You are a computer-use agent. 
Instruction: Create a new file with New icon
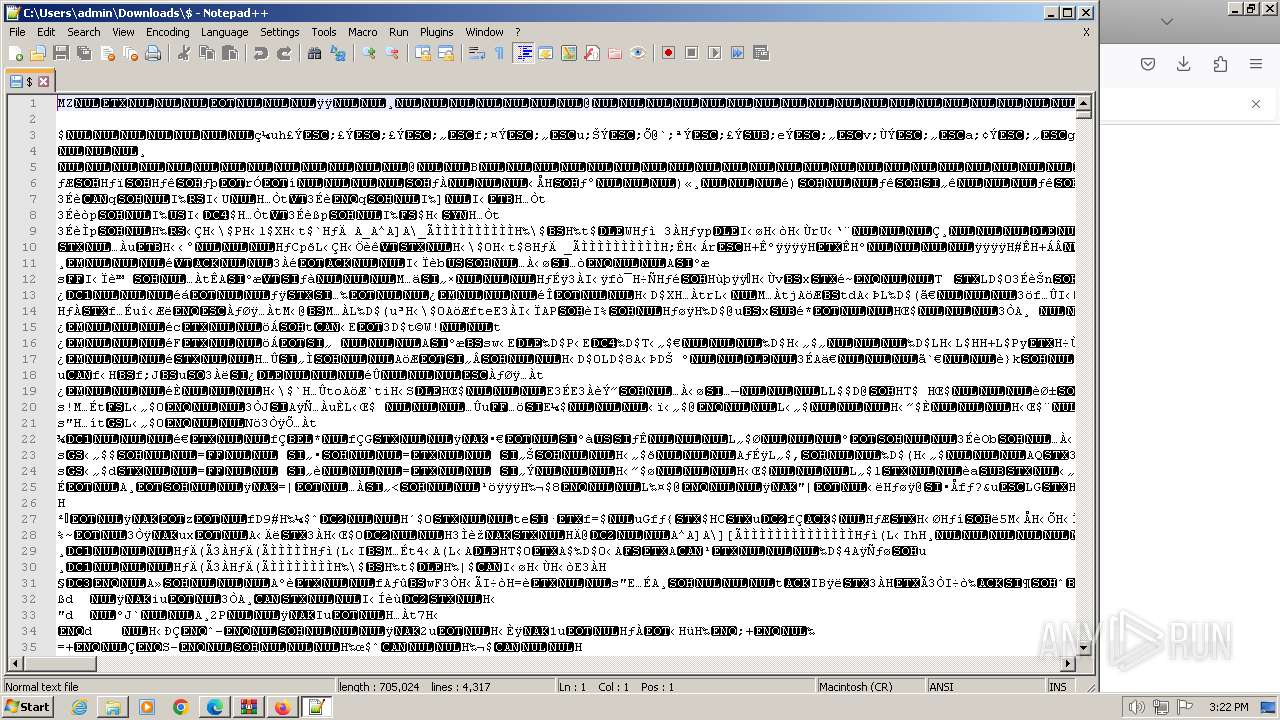click(x=16, y=53)
